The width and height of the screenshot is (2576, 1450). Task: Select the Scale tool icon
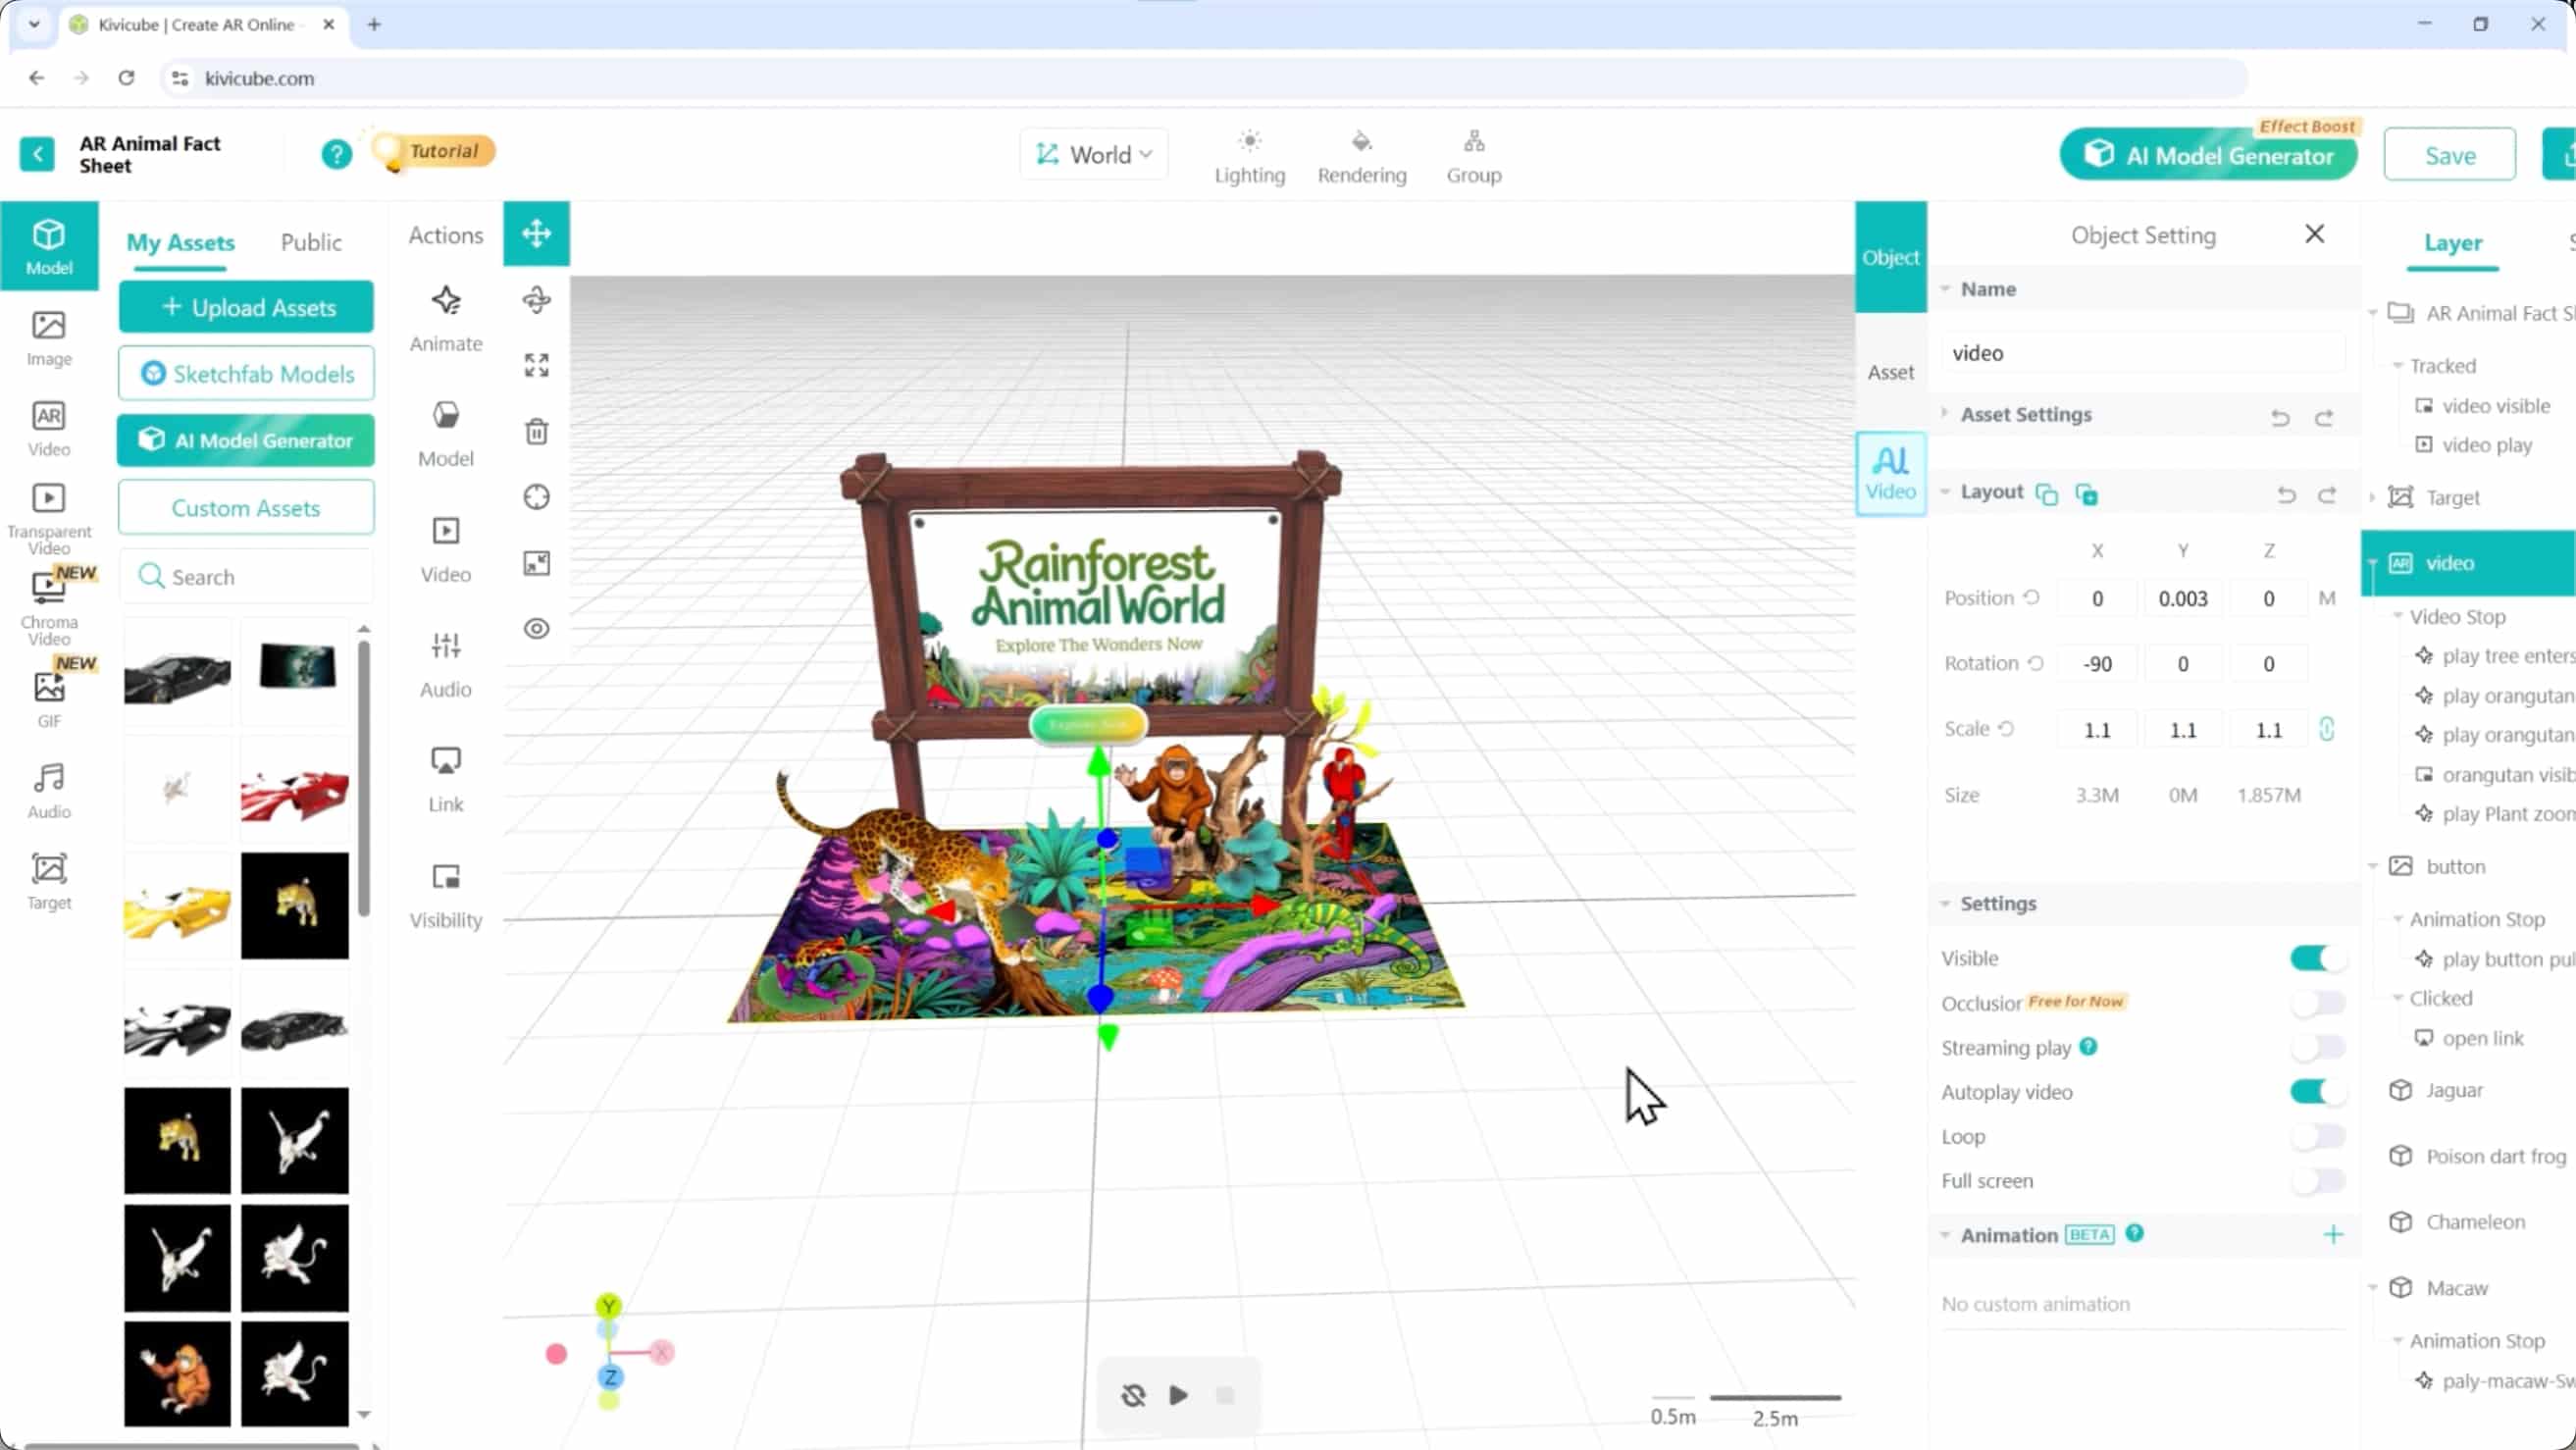click(536, 364)
